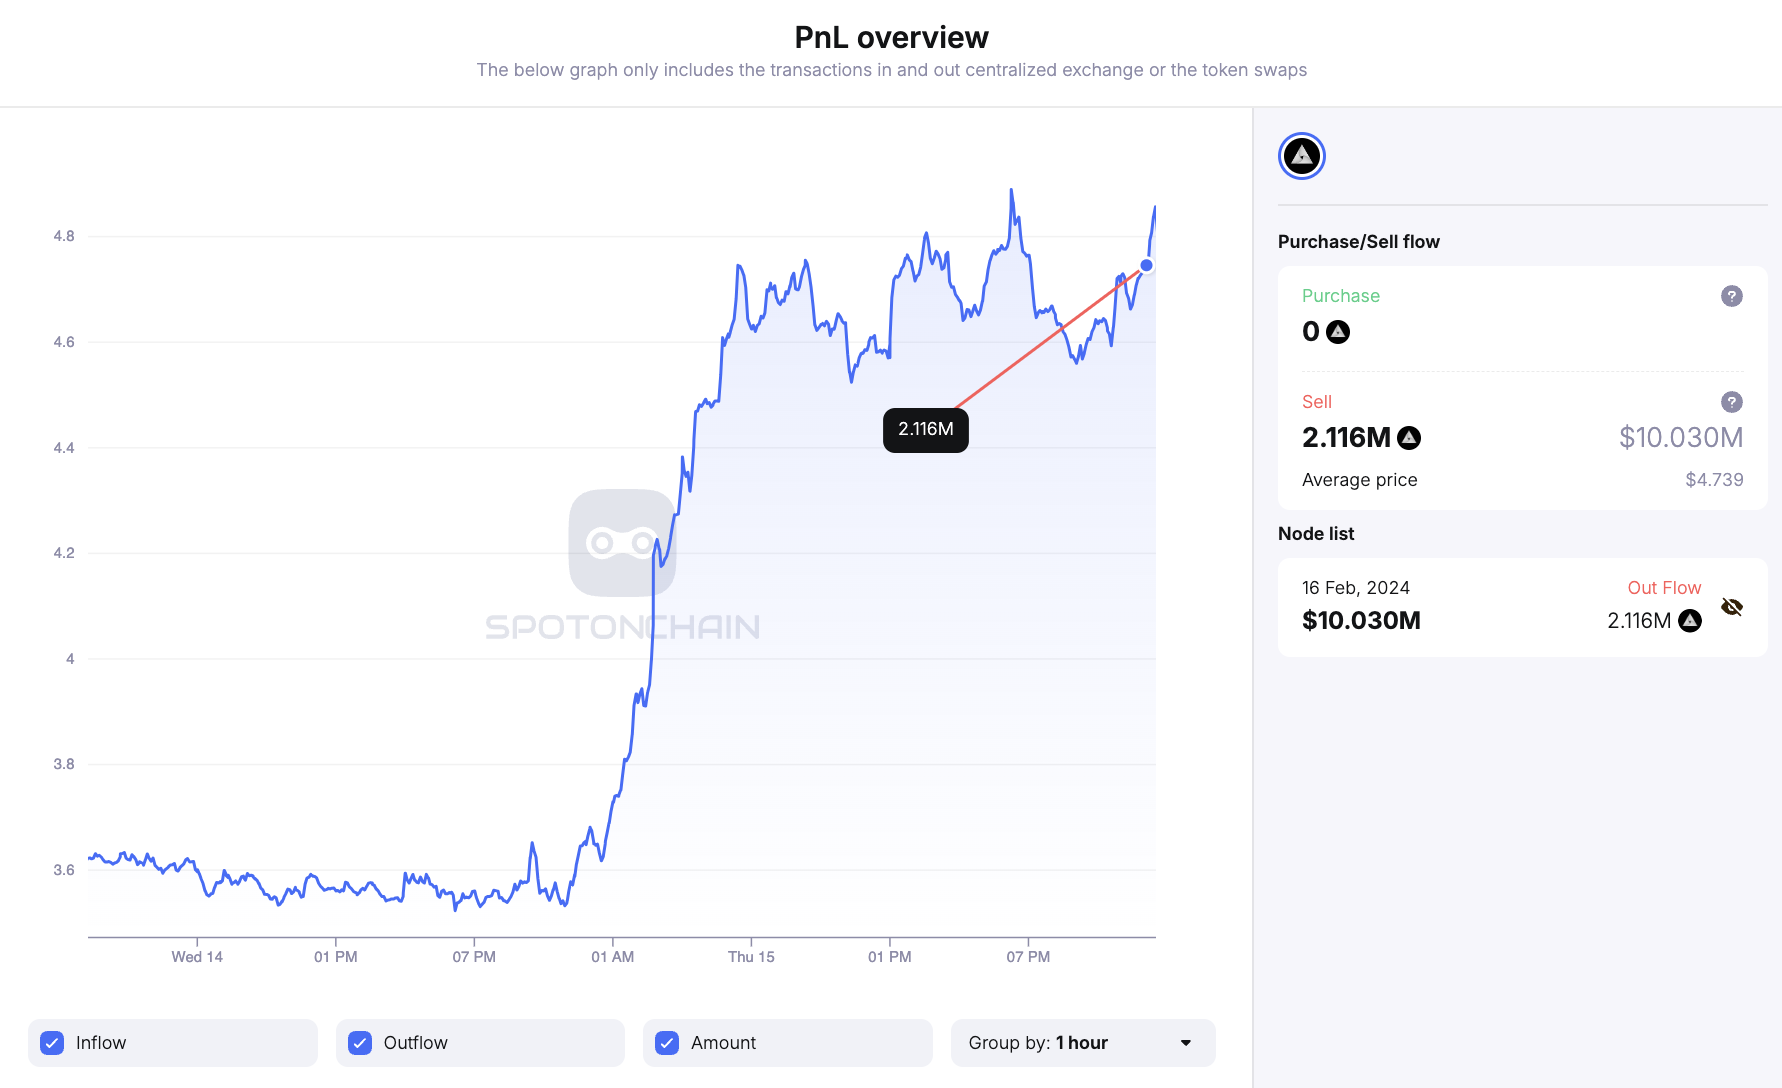Screen dimensions: 1782x1088
Task: Click the Purchase help question mark icon
Action: click(1731, 296)
